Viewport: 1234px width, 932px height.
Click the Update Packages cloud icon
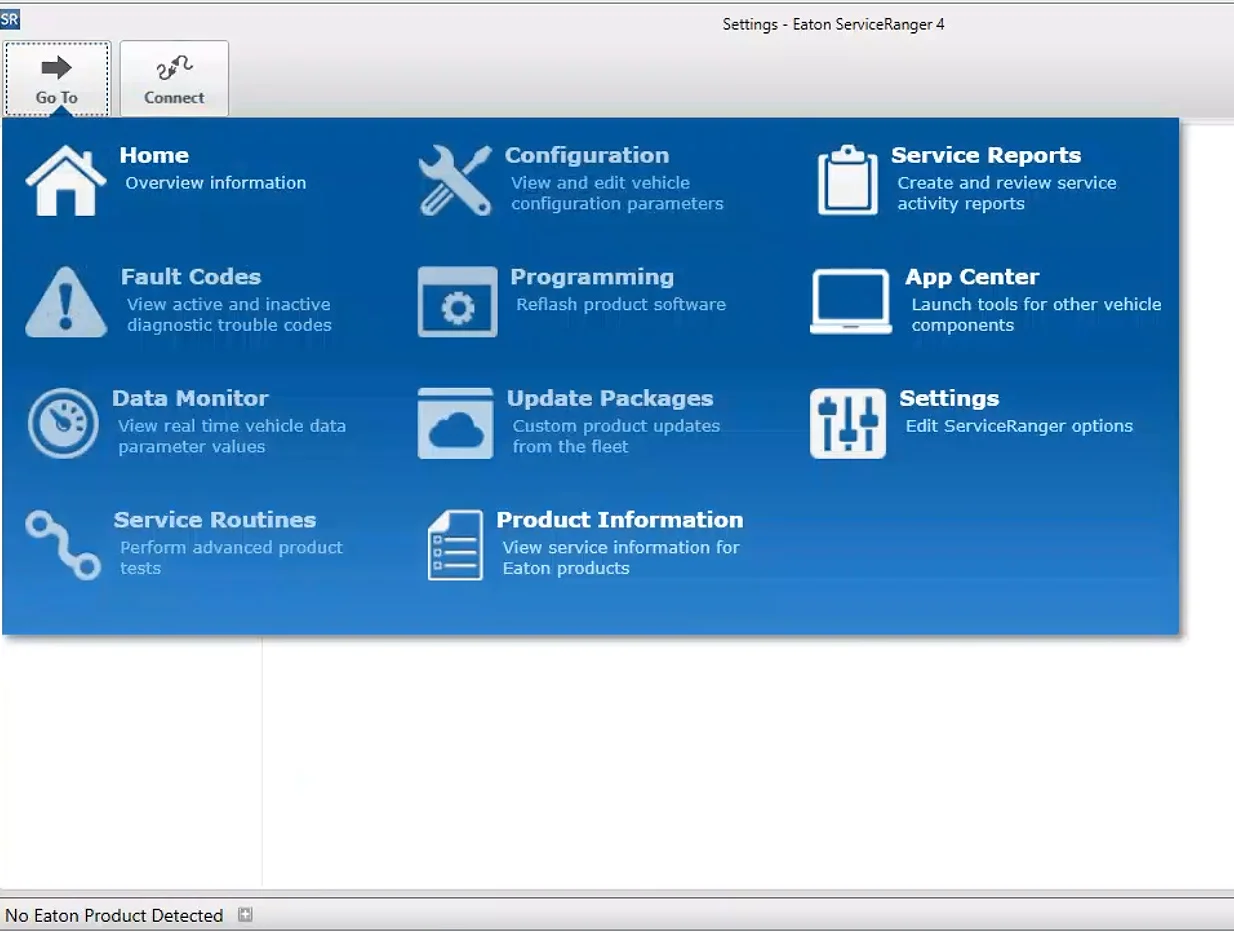456,423
